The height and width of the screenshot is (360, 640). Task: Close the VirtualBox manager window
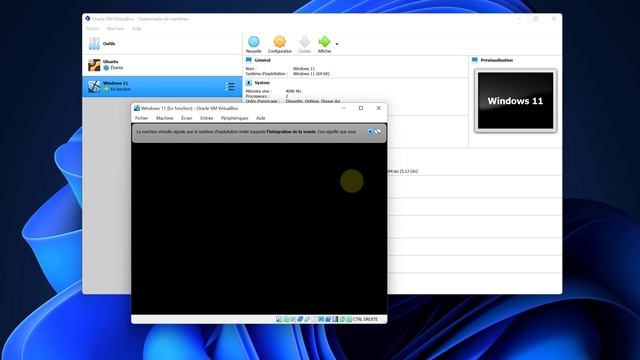[x=554, y=19]
